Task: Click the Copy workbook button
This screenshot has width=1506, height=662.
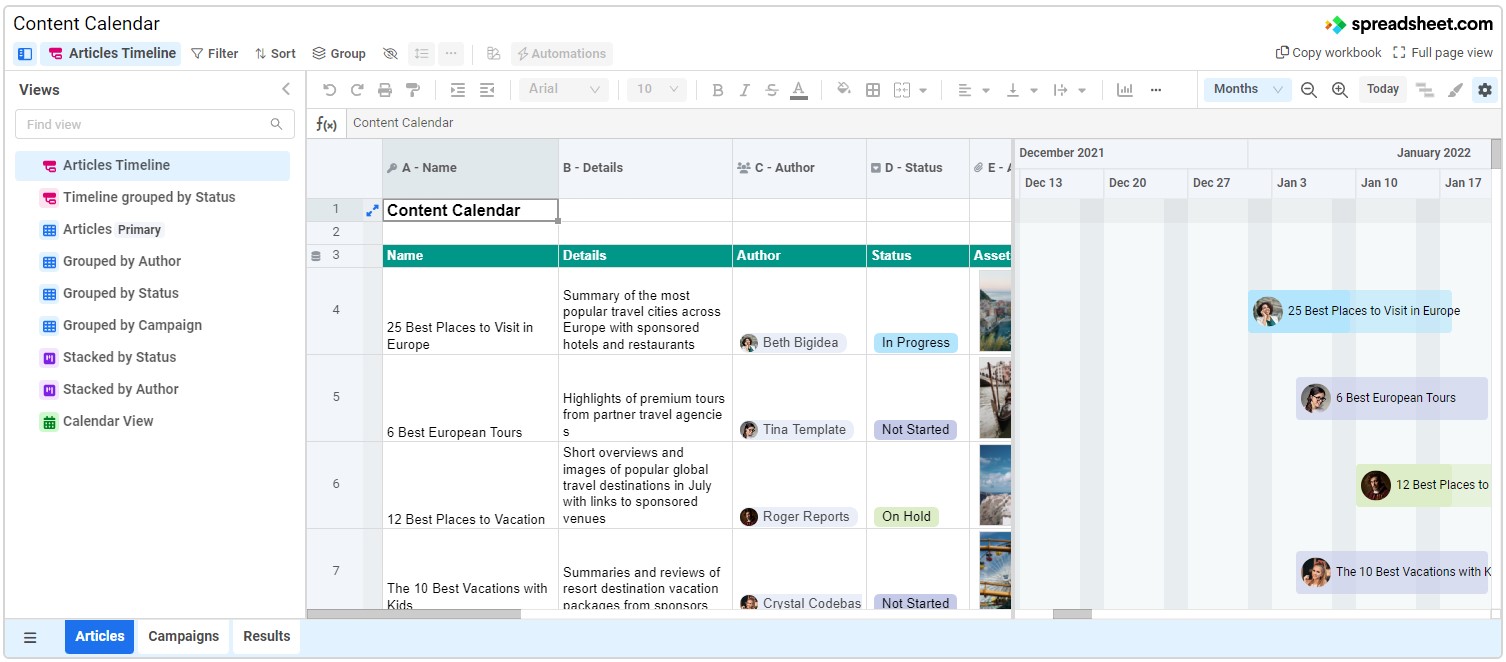Action: (1327, 52)
